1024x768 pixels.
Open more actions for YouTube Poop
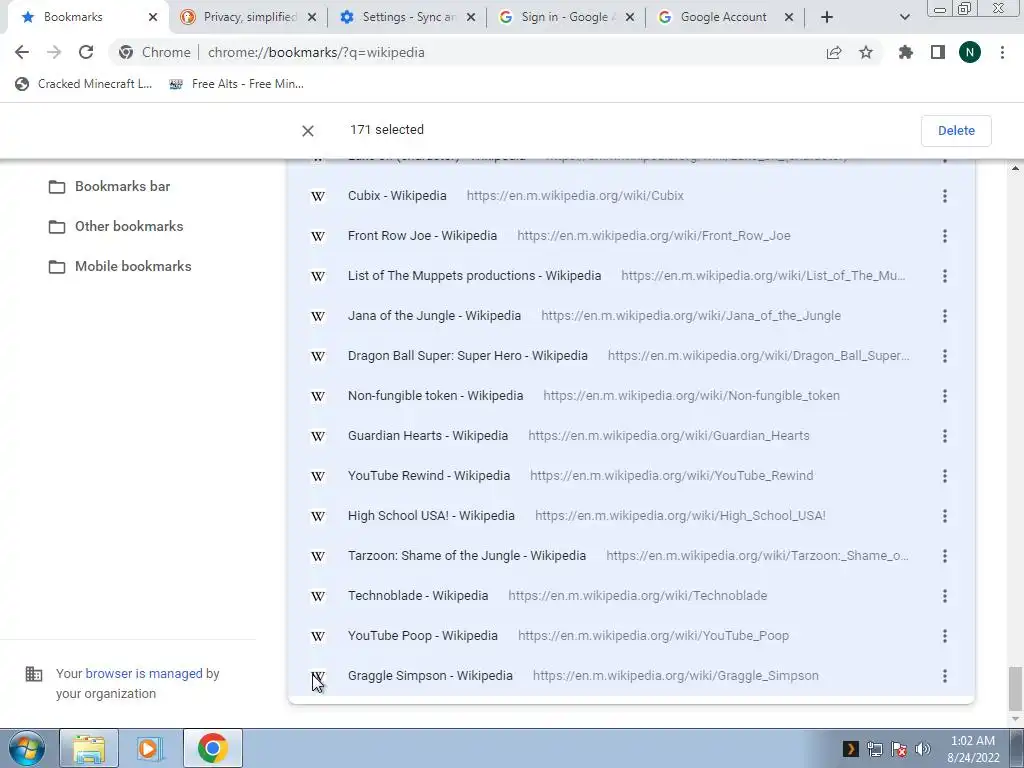click(x=944, y=636)
